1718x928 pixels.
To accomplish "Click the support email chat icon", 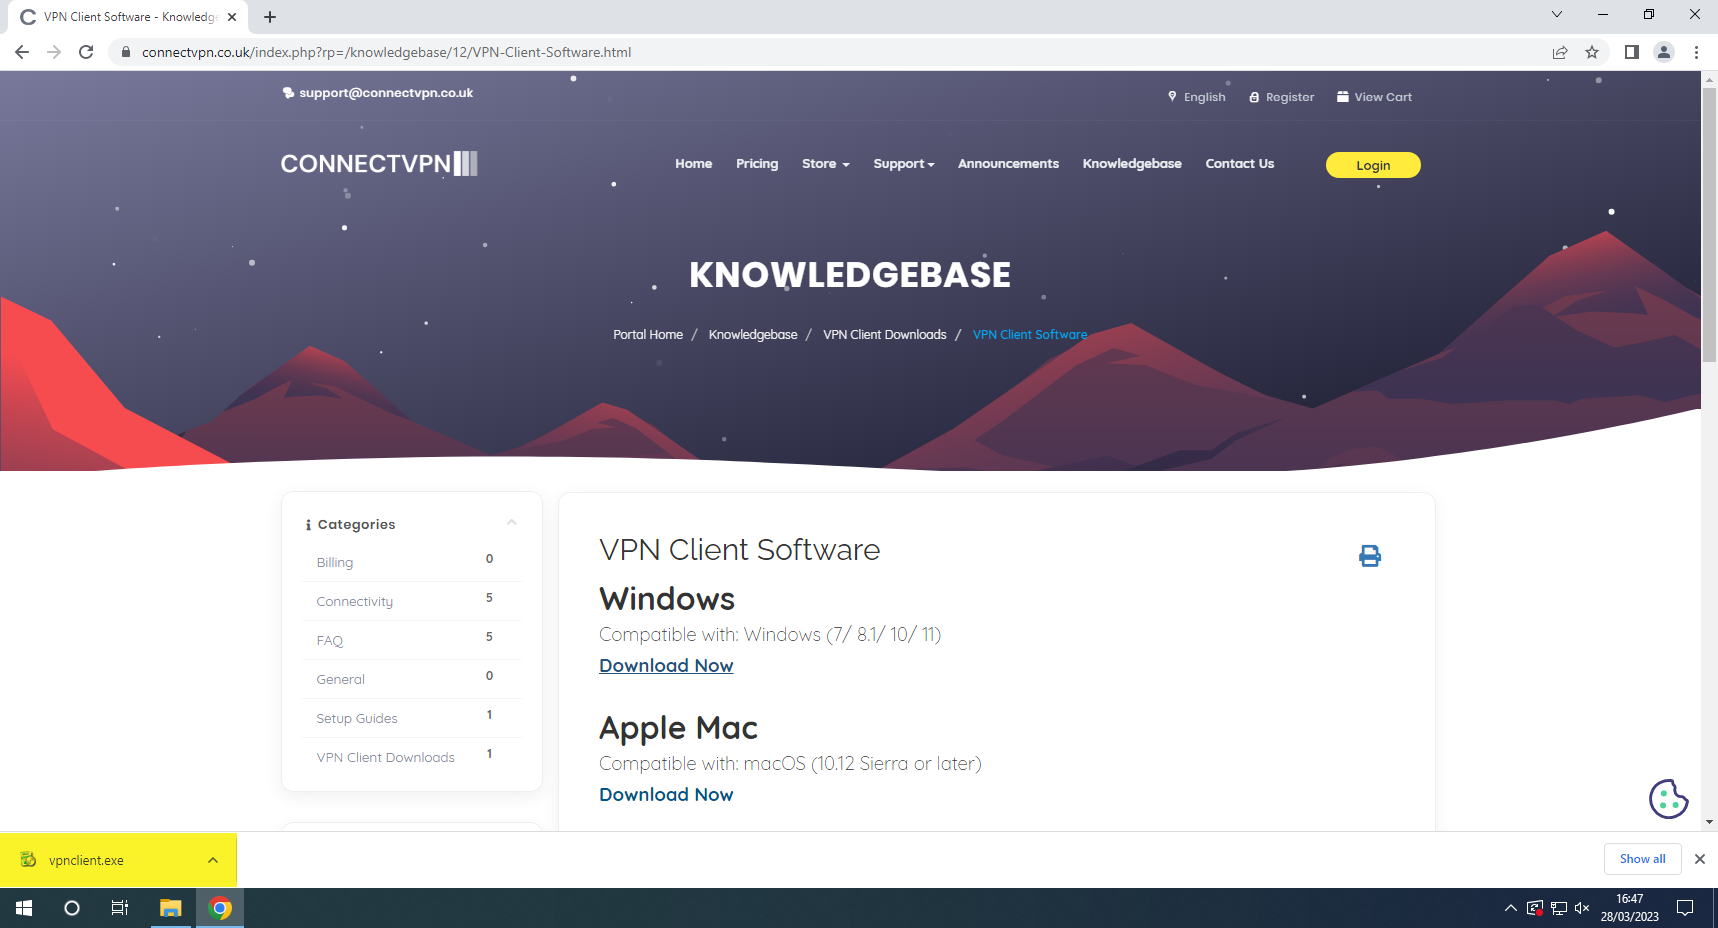I will [288, 93].
